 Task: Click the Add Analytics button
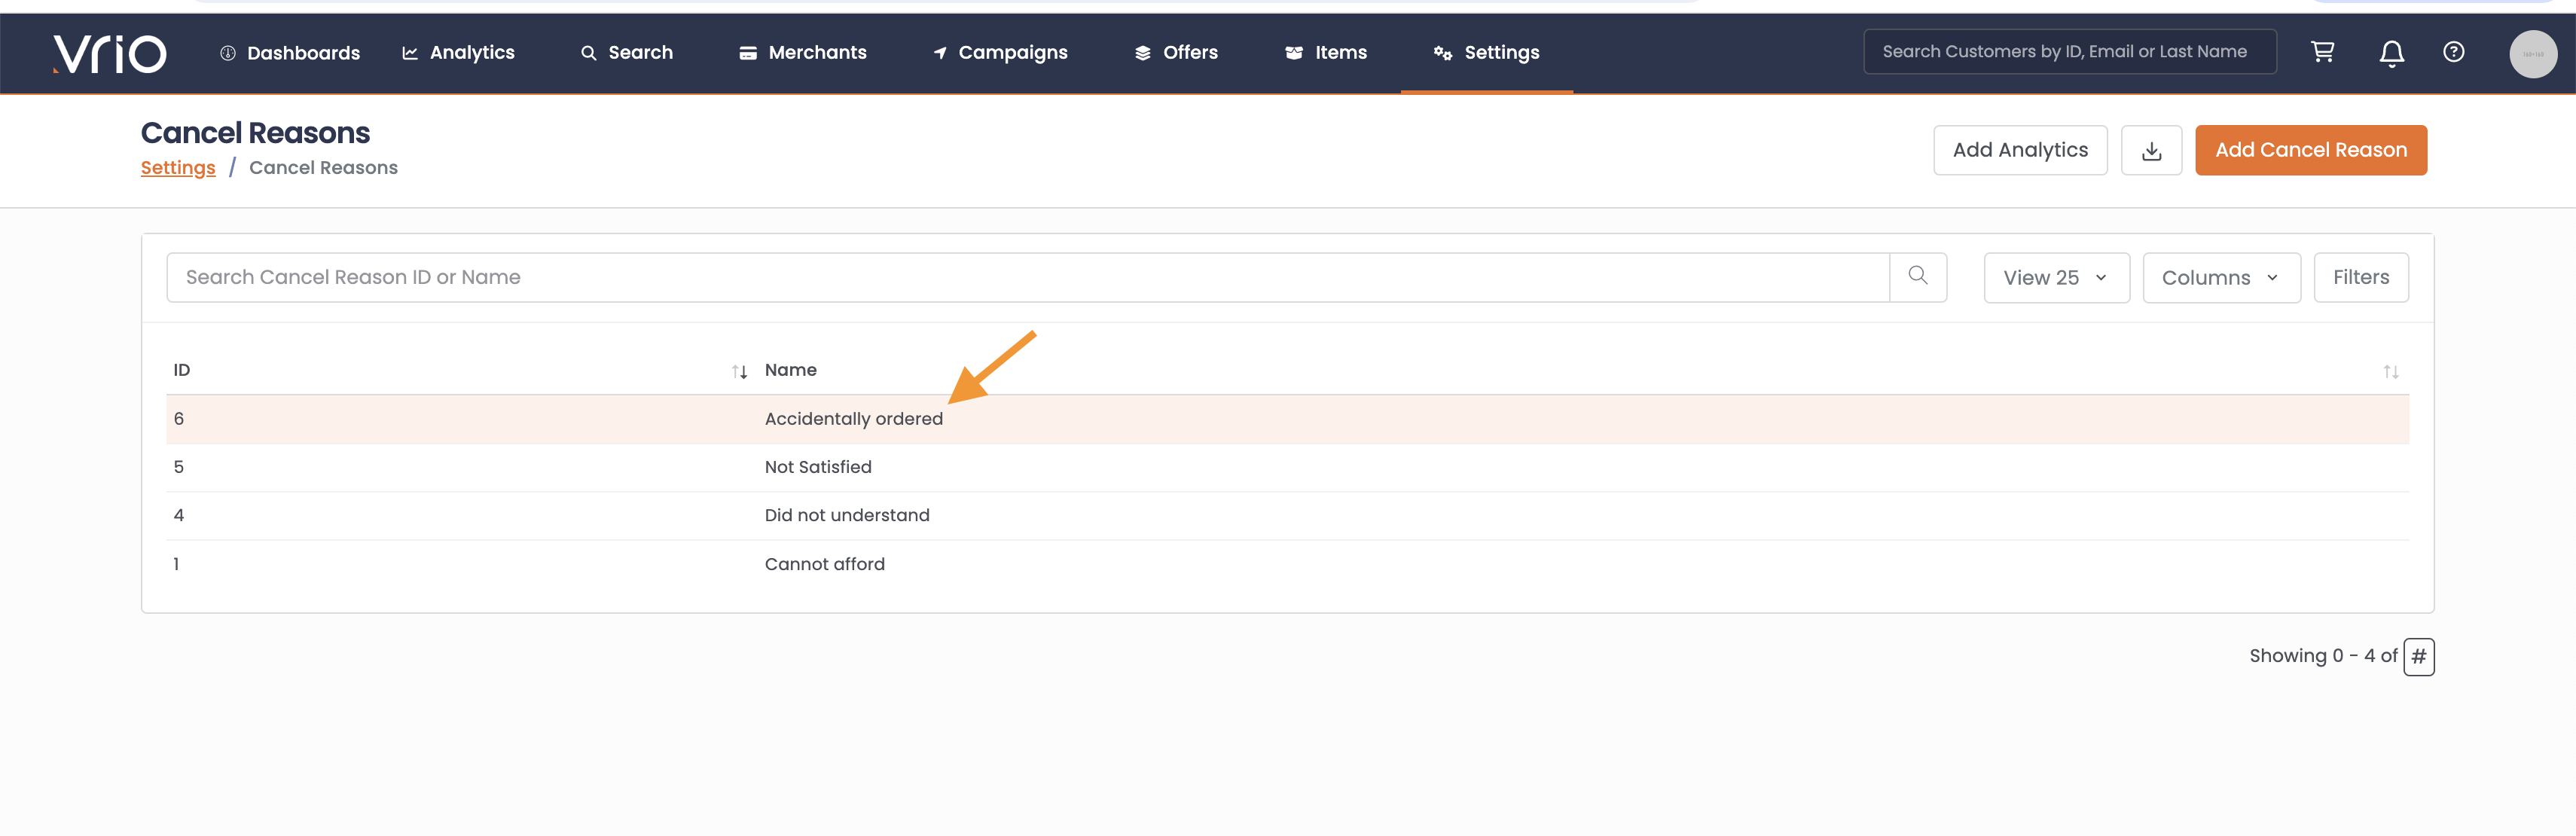(2019, 150)
